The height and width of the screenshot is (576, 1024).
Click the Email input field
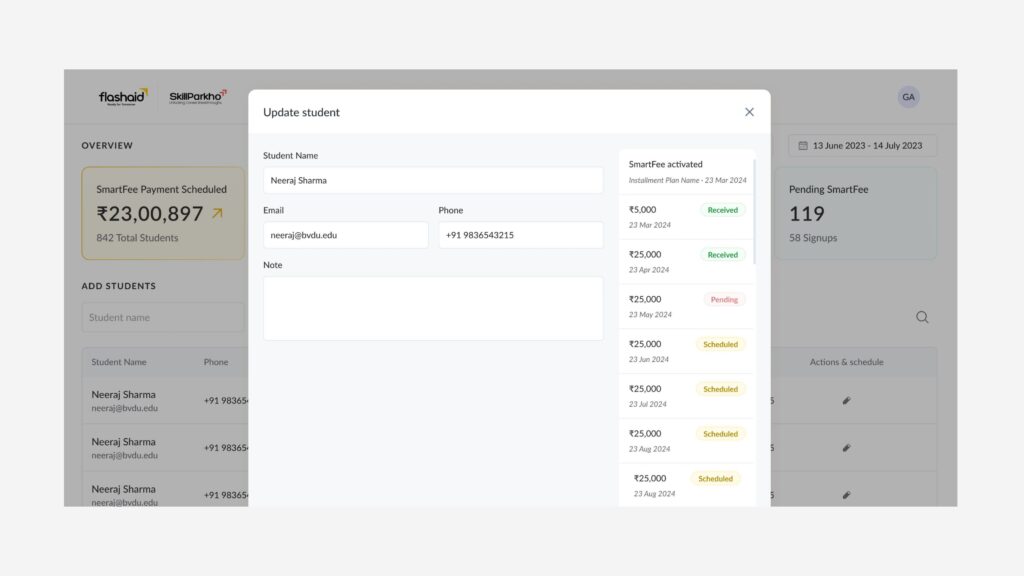[346, 235]
